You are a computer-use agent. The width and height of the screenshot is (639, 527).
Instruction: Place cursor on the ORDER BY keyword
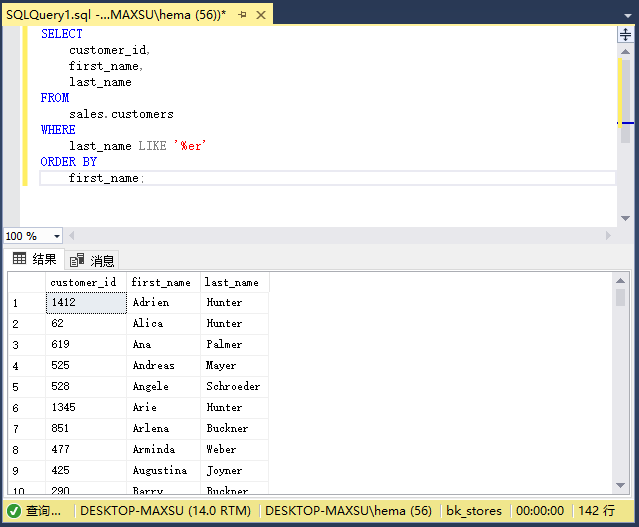[x=68, y=162]
